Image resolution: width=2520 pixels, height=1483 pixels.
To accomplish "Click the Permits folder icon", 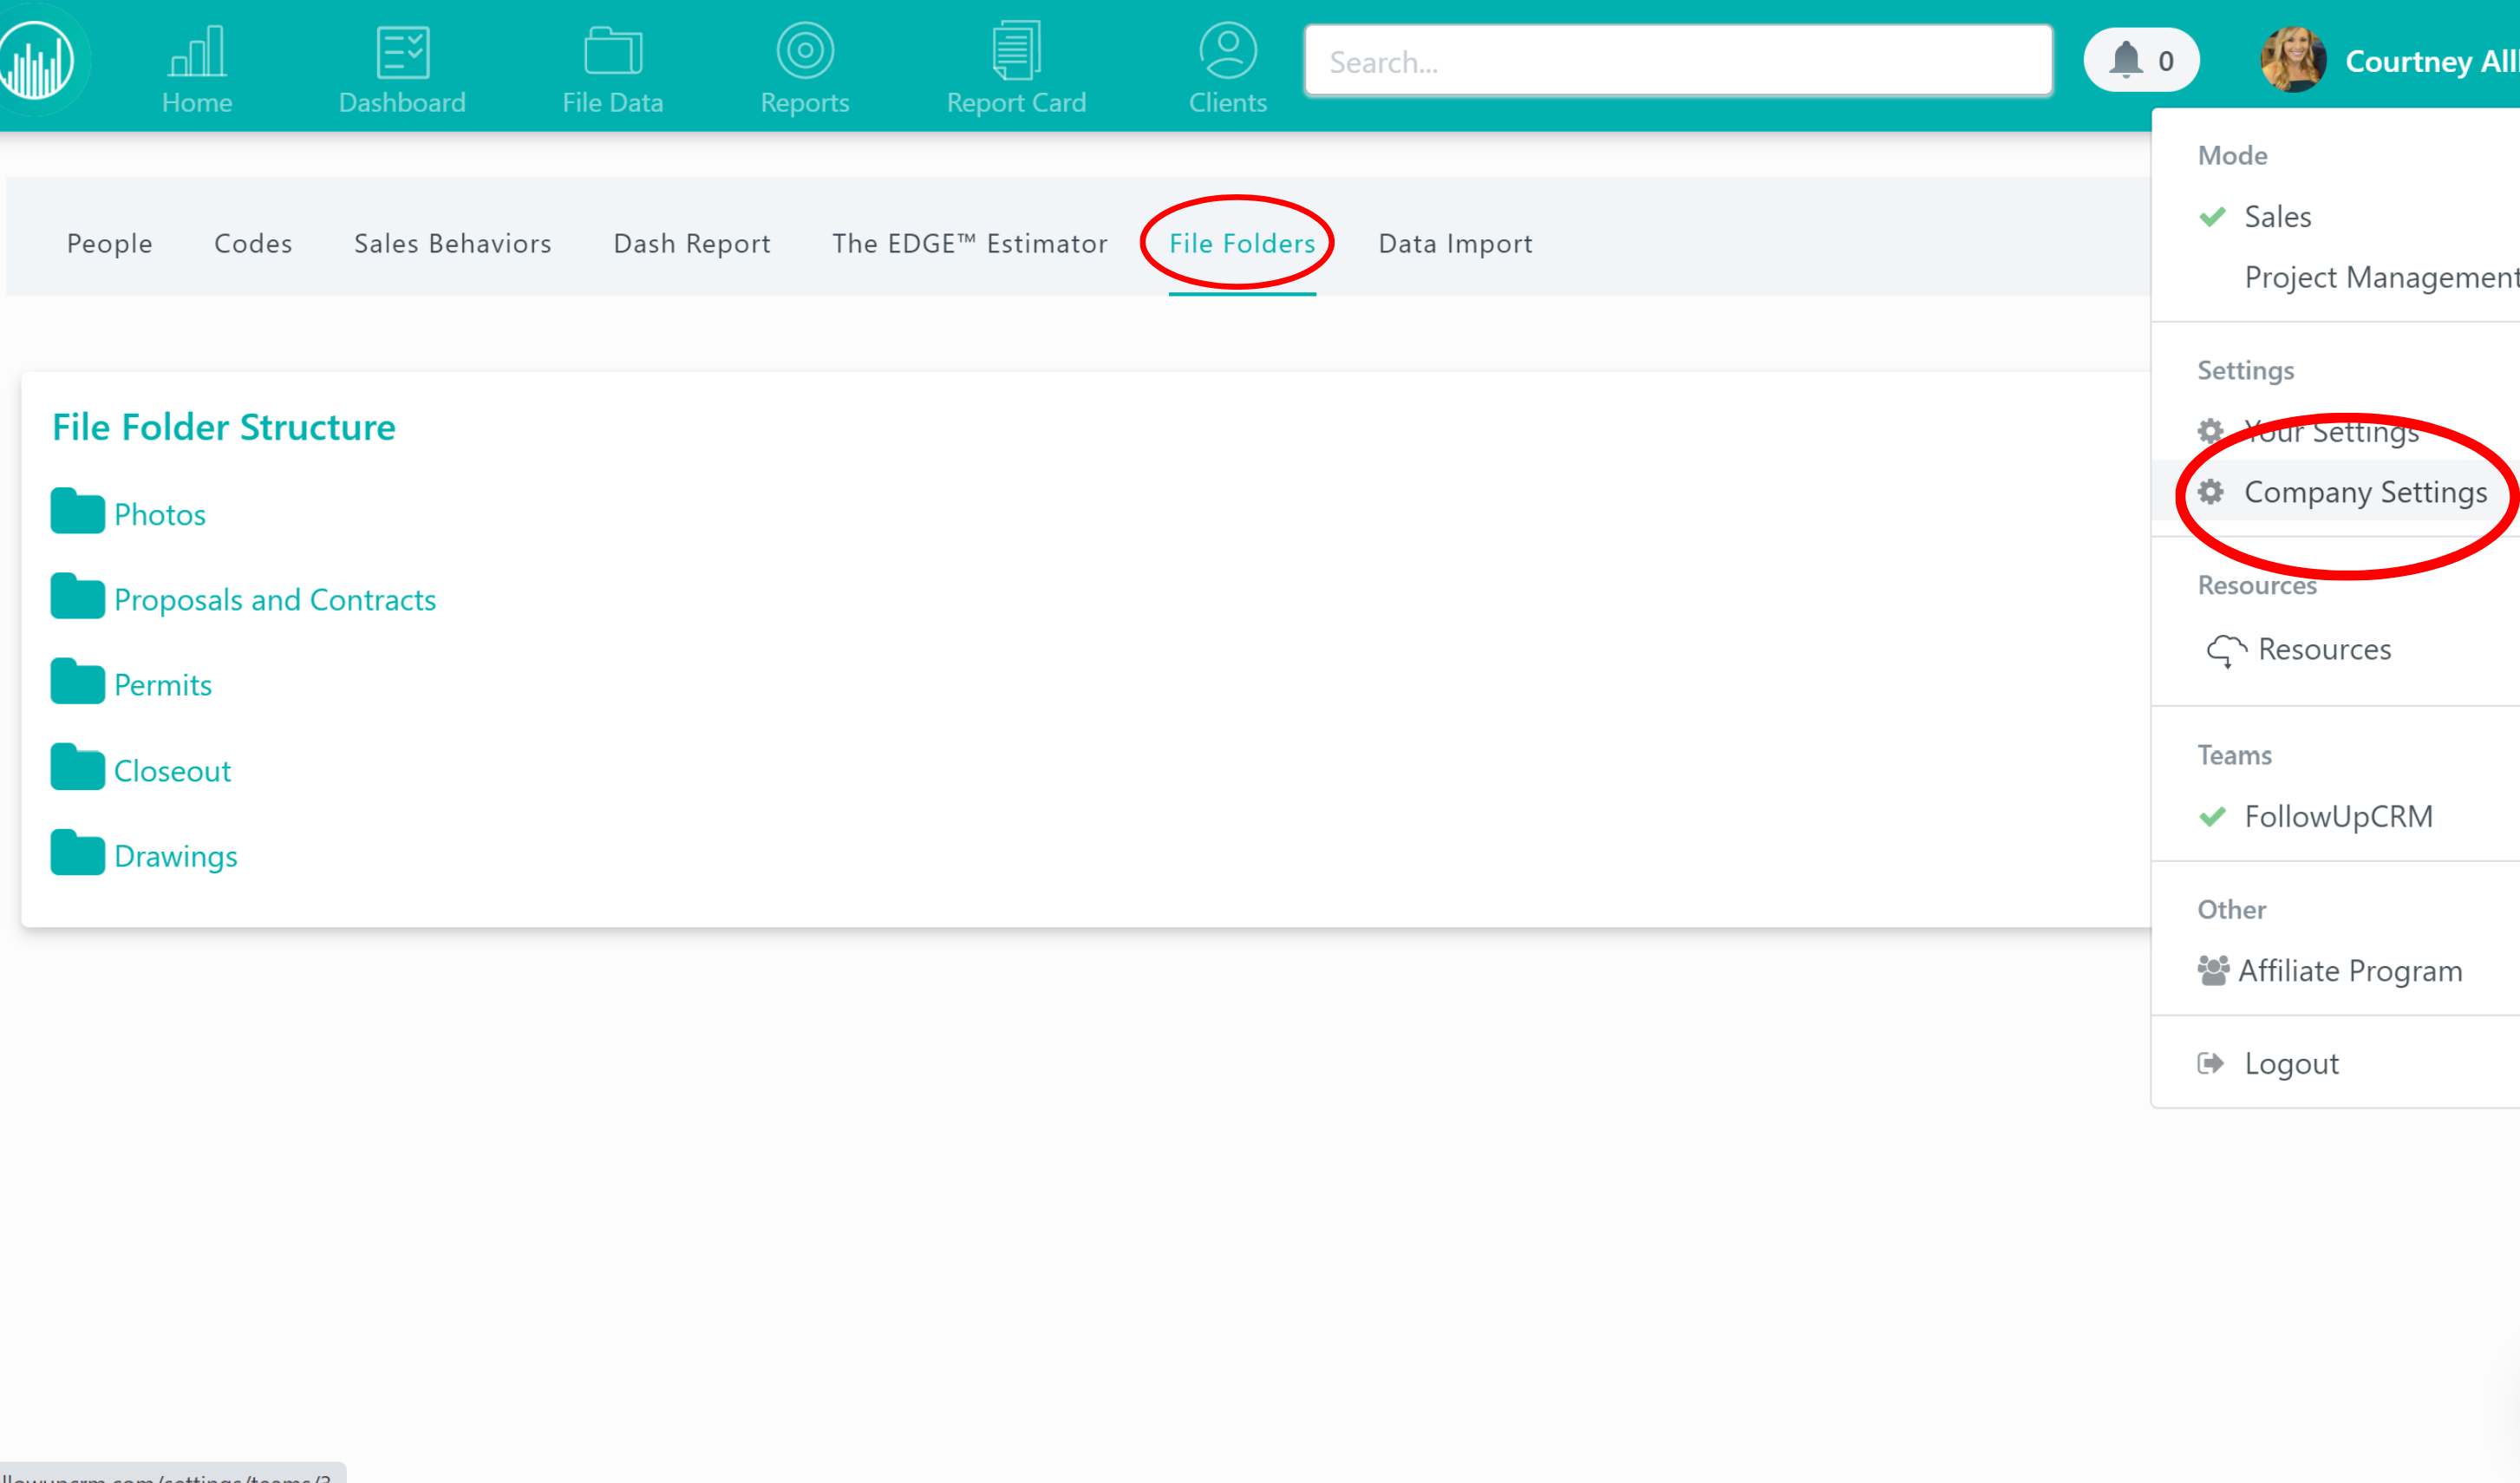I will pos(78,682).
